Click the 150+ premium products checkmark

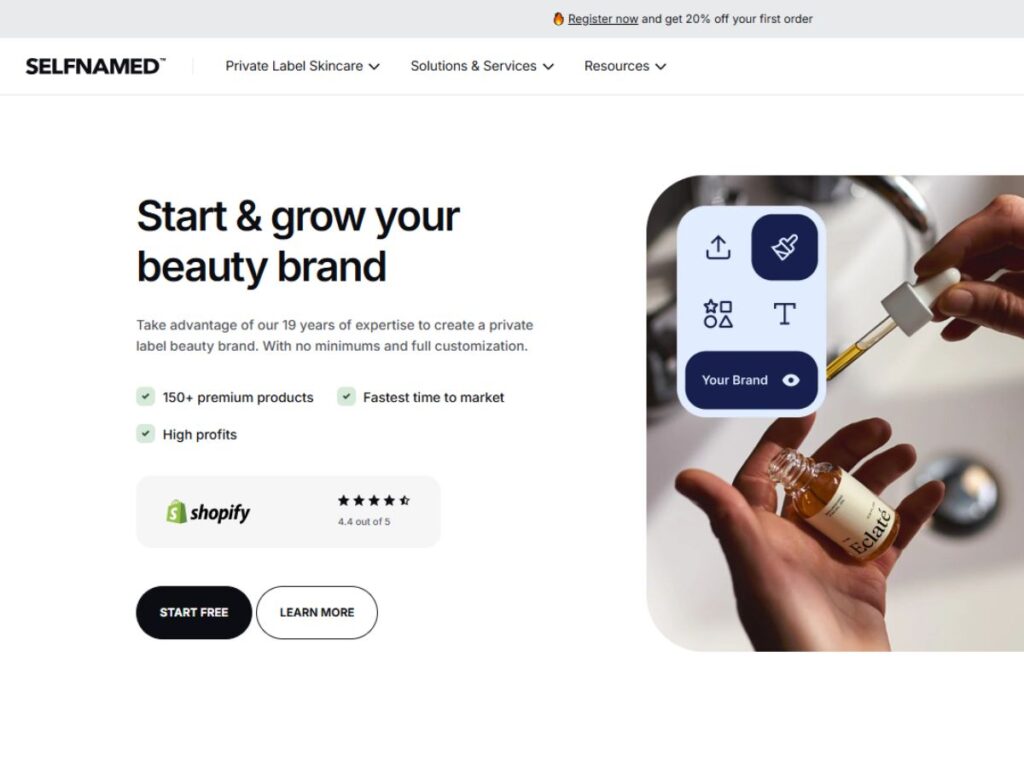[146, 396]
